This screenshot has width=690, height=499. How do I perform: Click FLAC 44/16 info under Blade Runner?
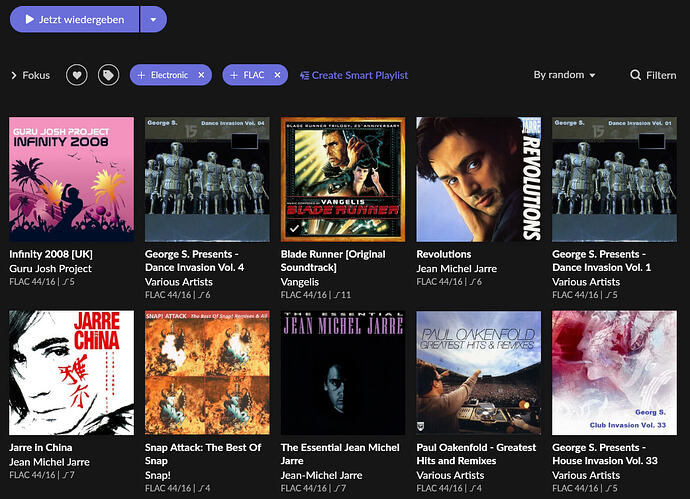click(x=316, y=295)
